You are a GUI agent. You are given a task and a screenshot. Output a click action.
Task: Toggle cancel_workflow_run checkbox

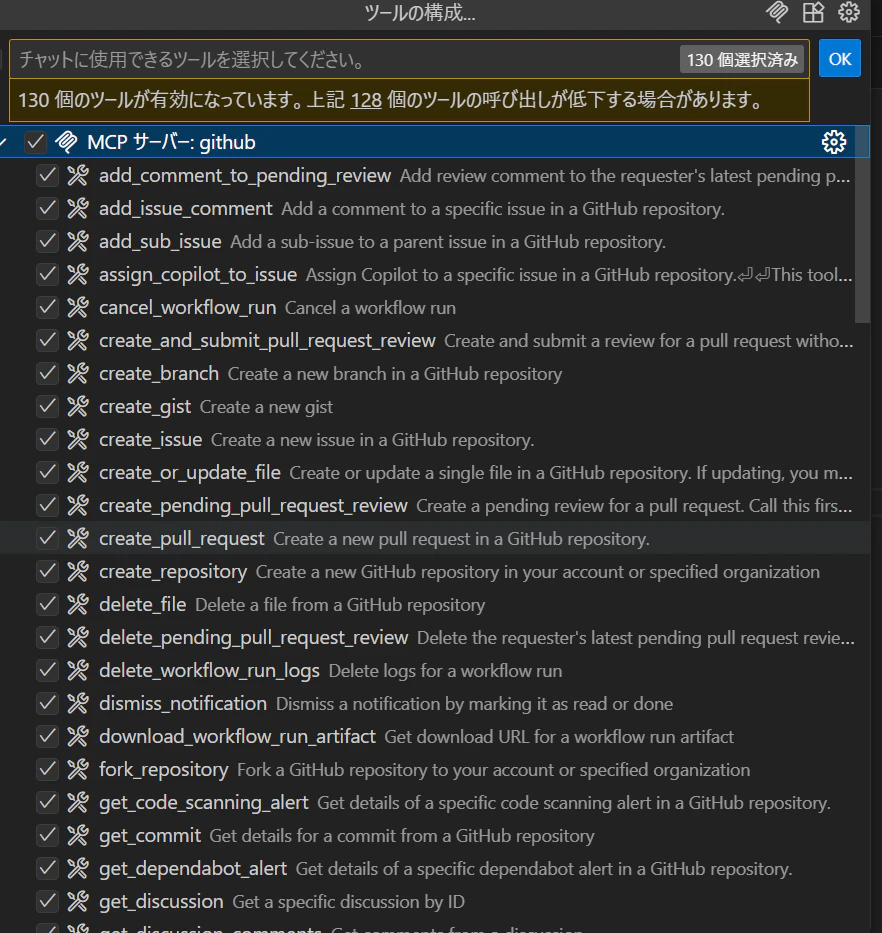click(x=47, y=308)
